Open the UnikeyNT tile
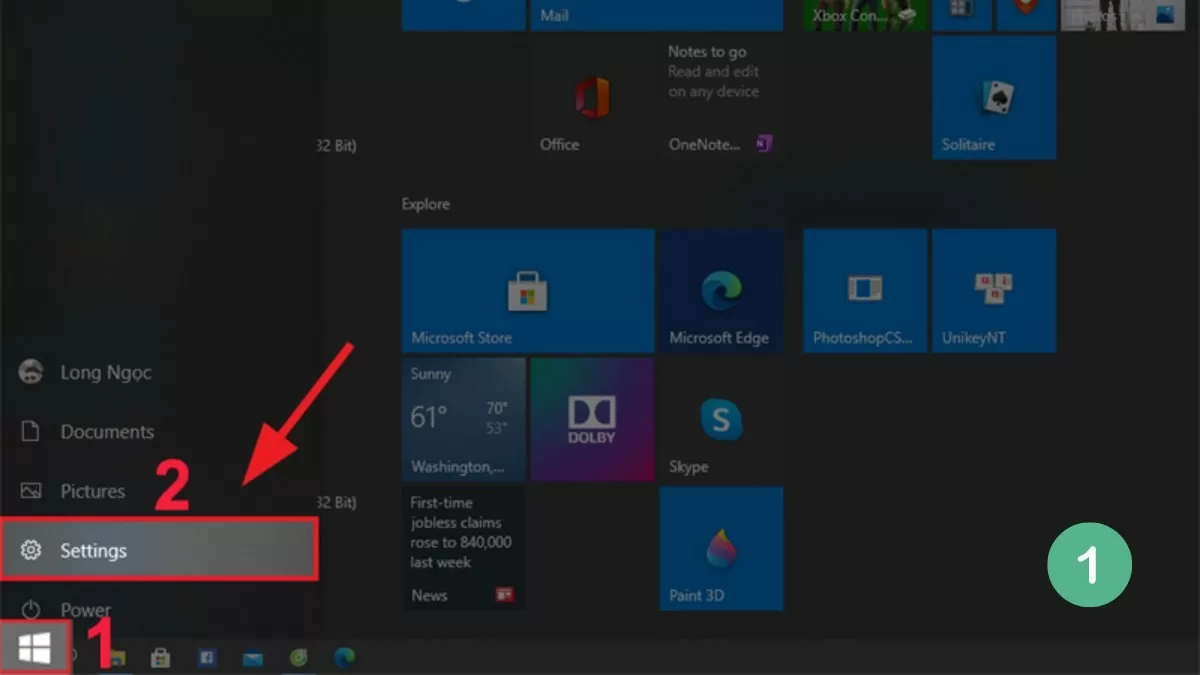This screenshot has width=1200, height=675. click(993, 290)
